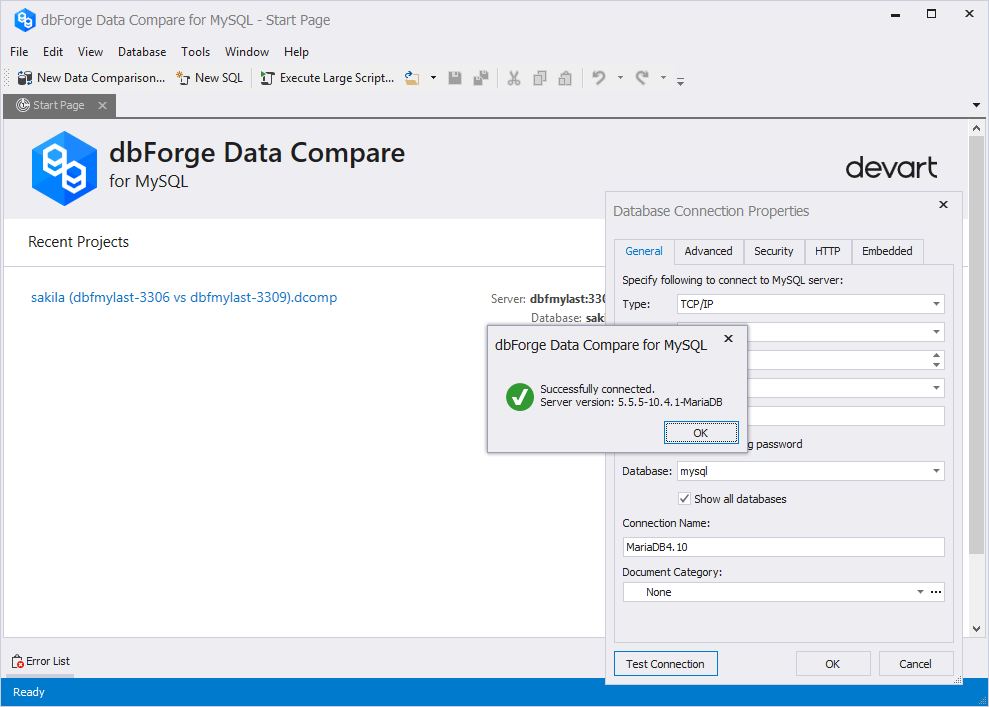The image size is (989, 707).
Task: Select the General tab
Action: pyautogui.click(x=644, y=251)
